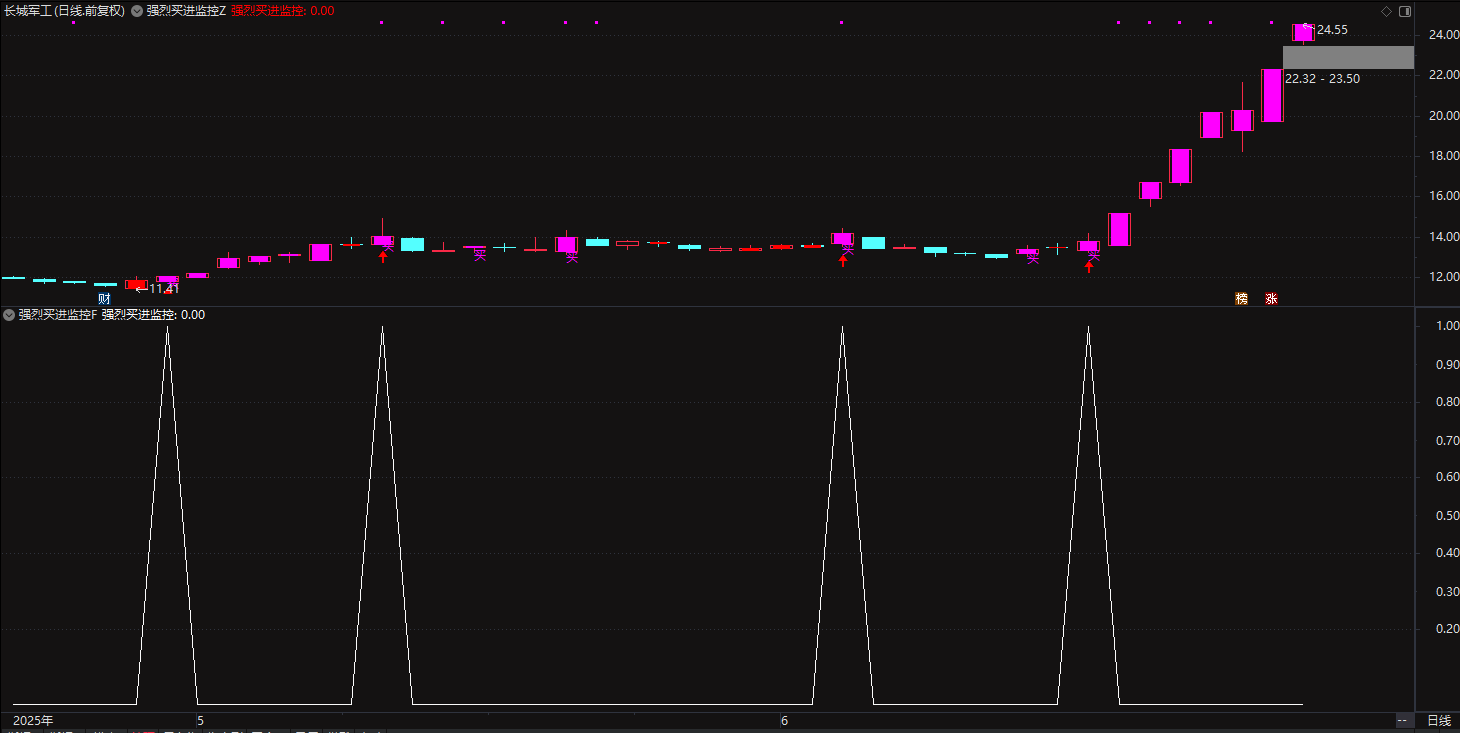Screen dimensions: 1460x733
Task: Click the month 6 marker on time axis
Action: [785, 720]
